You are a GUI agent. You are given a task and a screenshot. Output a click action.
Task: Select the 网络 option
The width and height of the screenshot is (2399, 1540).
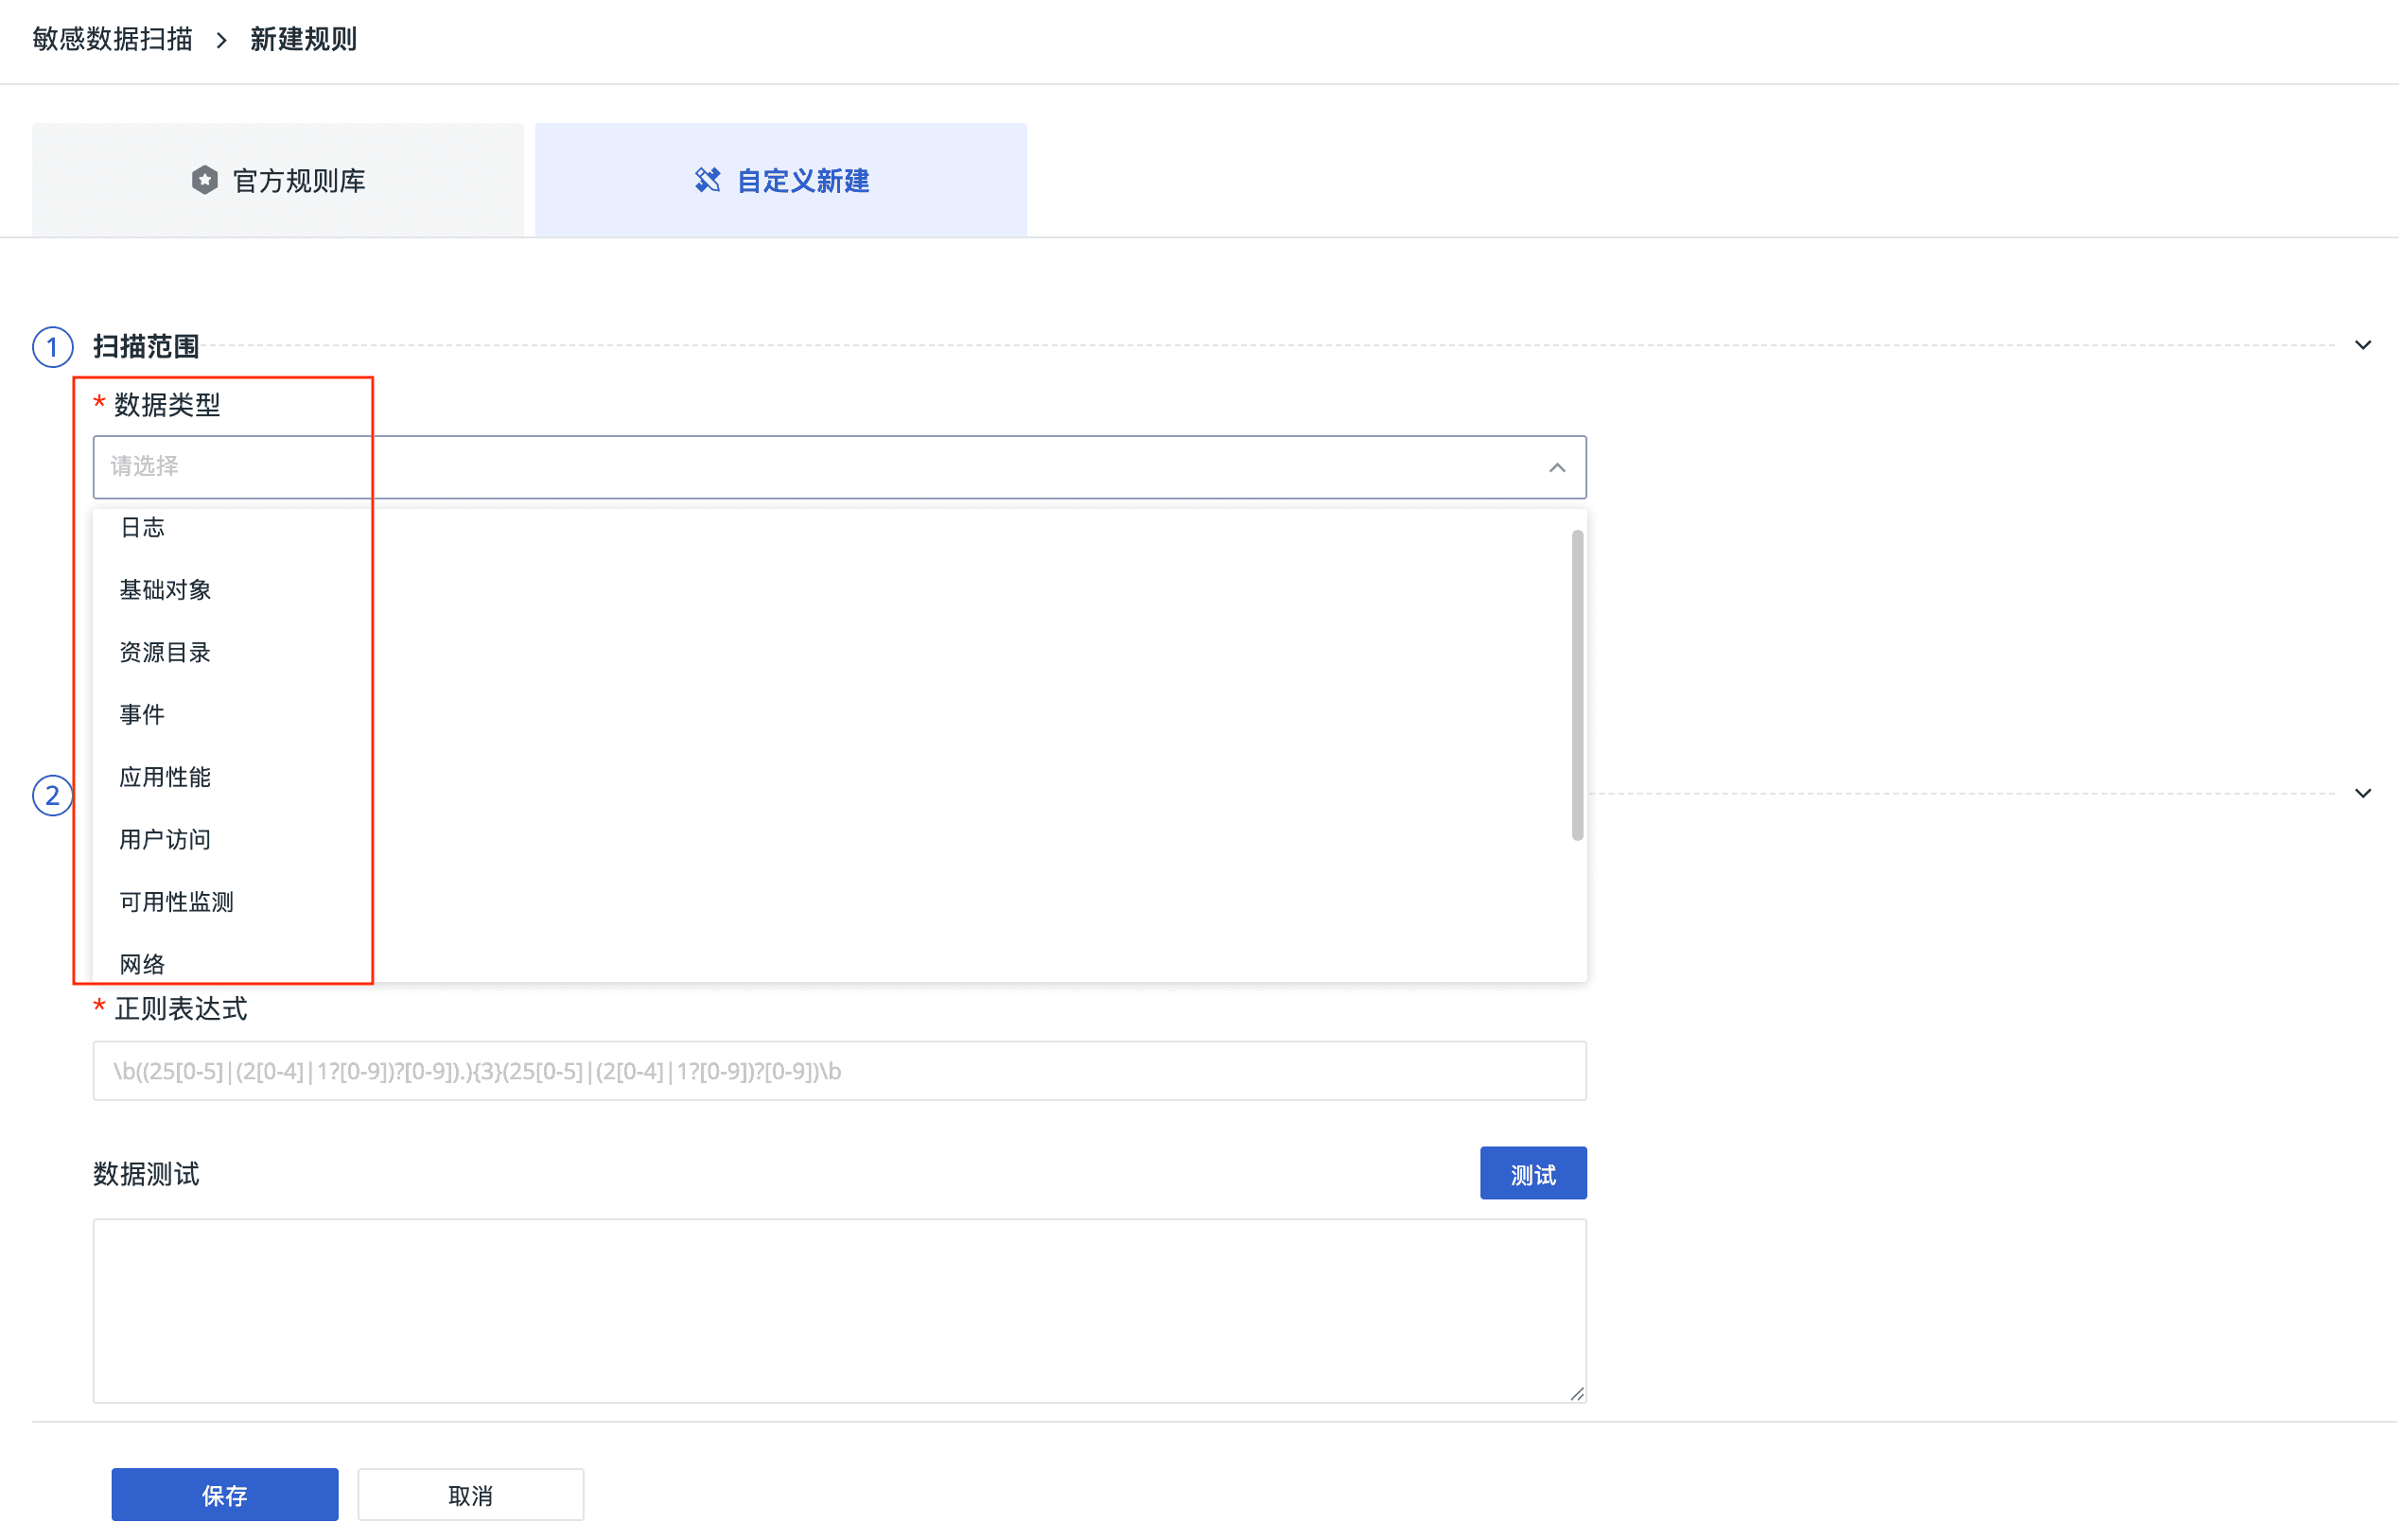tap(839, 962)
